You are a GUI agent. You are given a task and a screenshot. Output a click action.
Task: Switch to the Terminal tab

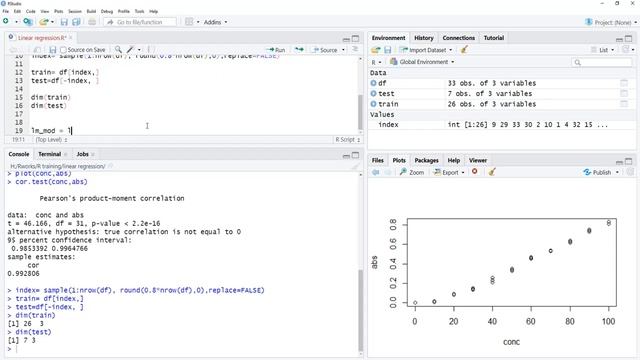click(49, 154)
